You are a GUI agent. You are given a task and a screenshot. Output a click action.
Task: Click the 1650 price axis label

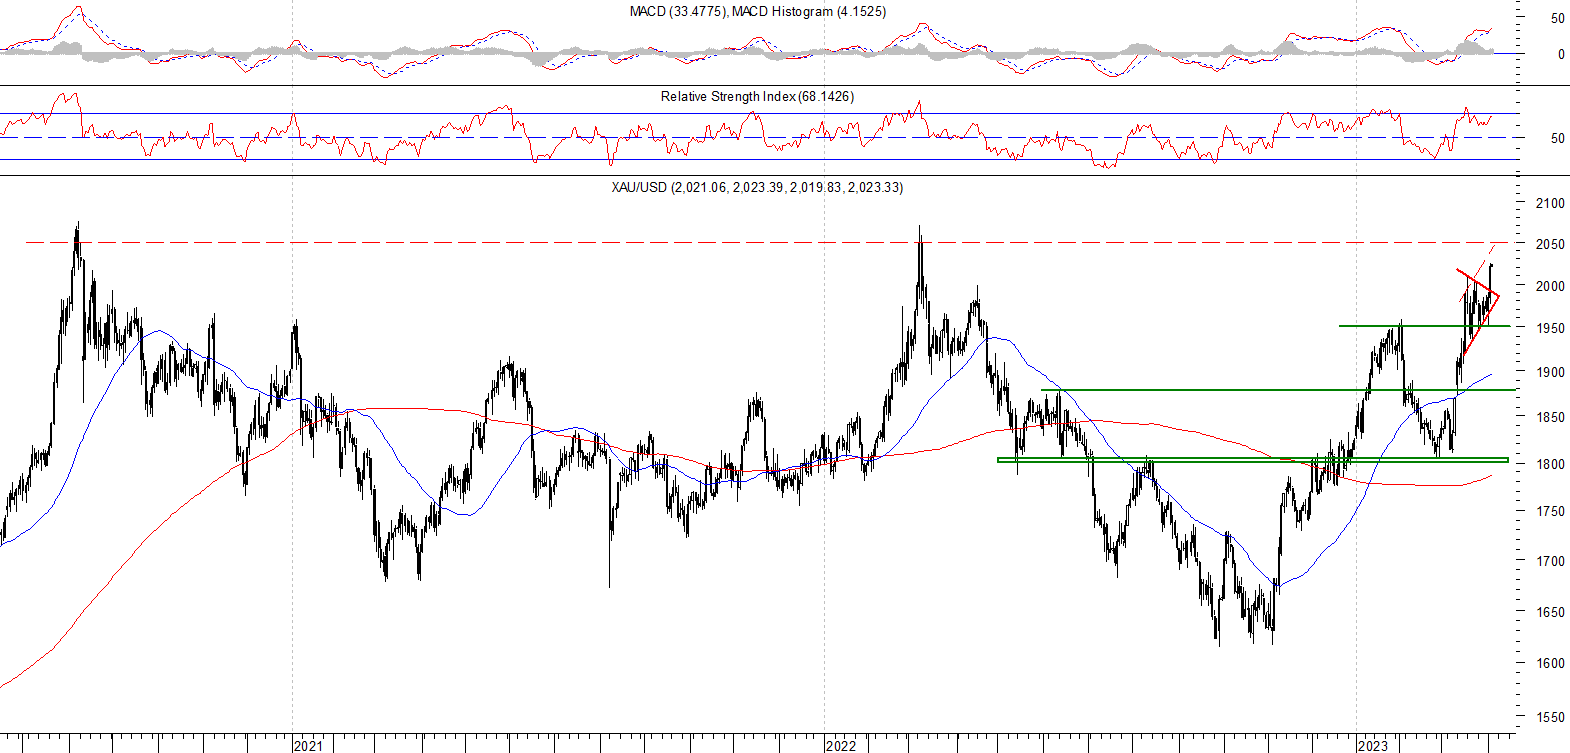tap(1550, 612)
